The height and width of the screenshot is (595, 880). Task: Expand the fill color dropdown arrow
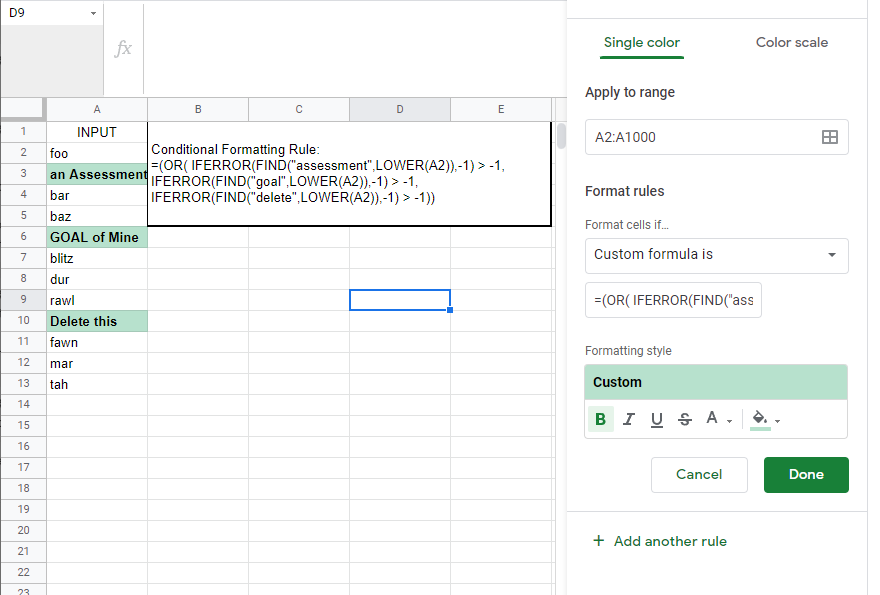778,421
